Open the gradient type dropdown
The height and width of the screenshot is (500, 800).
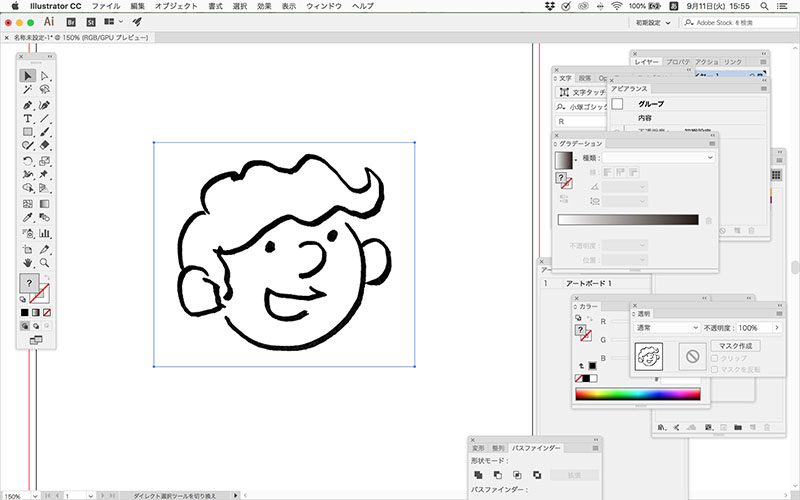pos(658,158)
